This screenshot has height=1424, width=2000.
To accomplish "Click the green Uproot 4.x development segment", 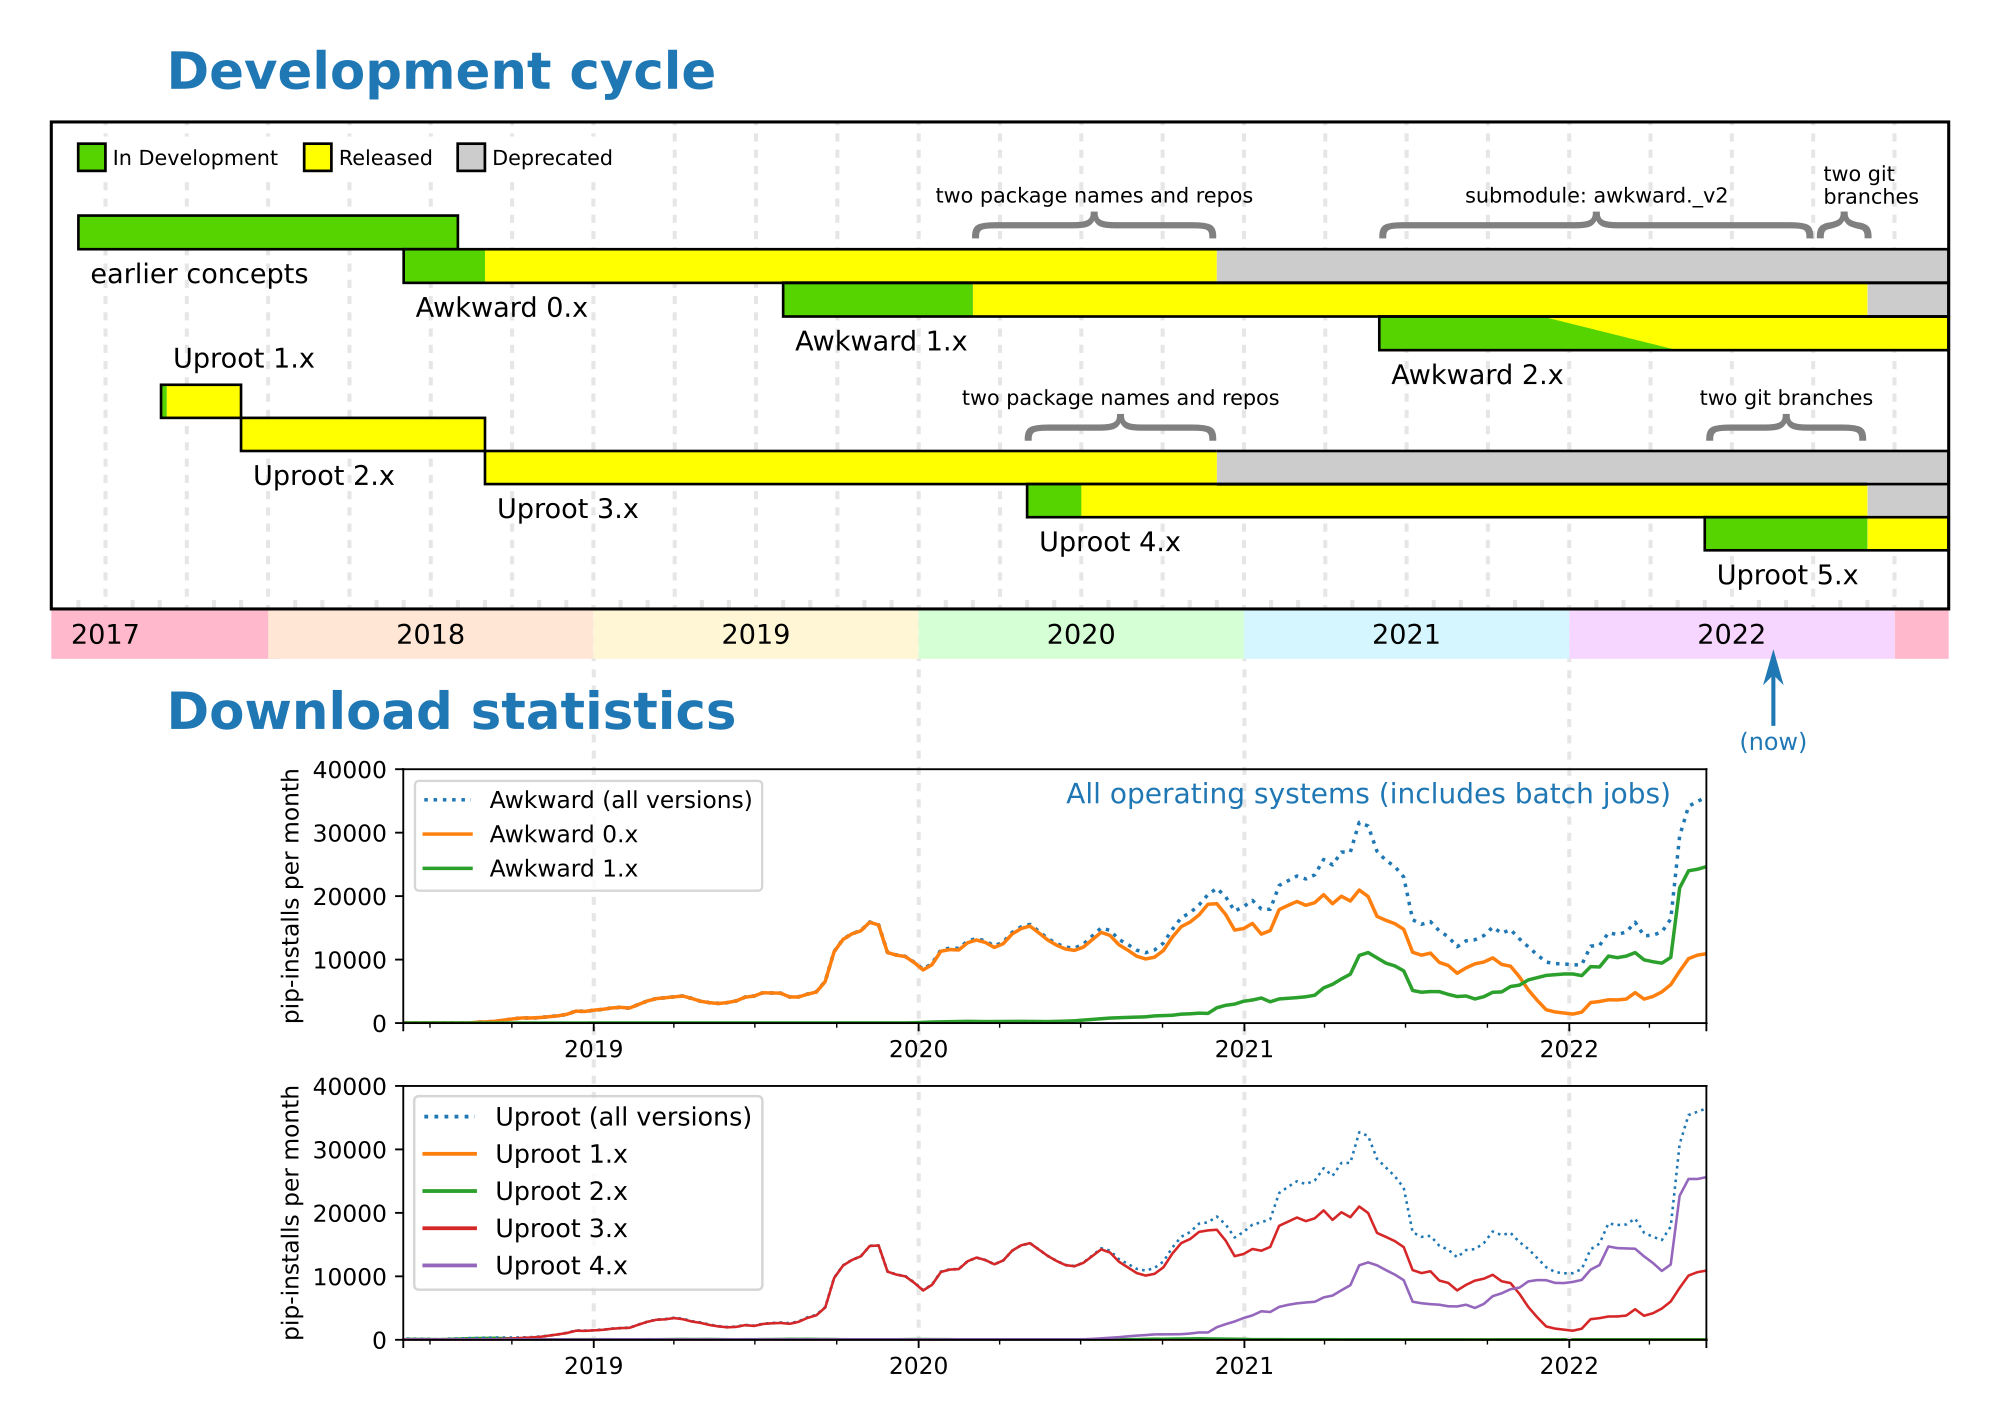I will [x=1054, y=501].
